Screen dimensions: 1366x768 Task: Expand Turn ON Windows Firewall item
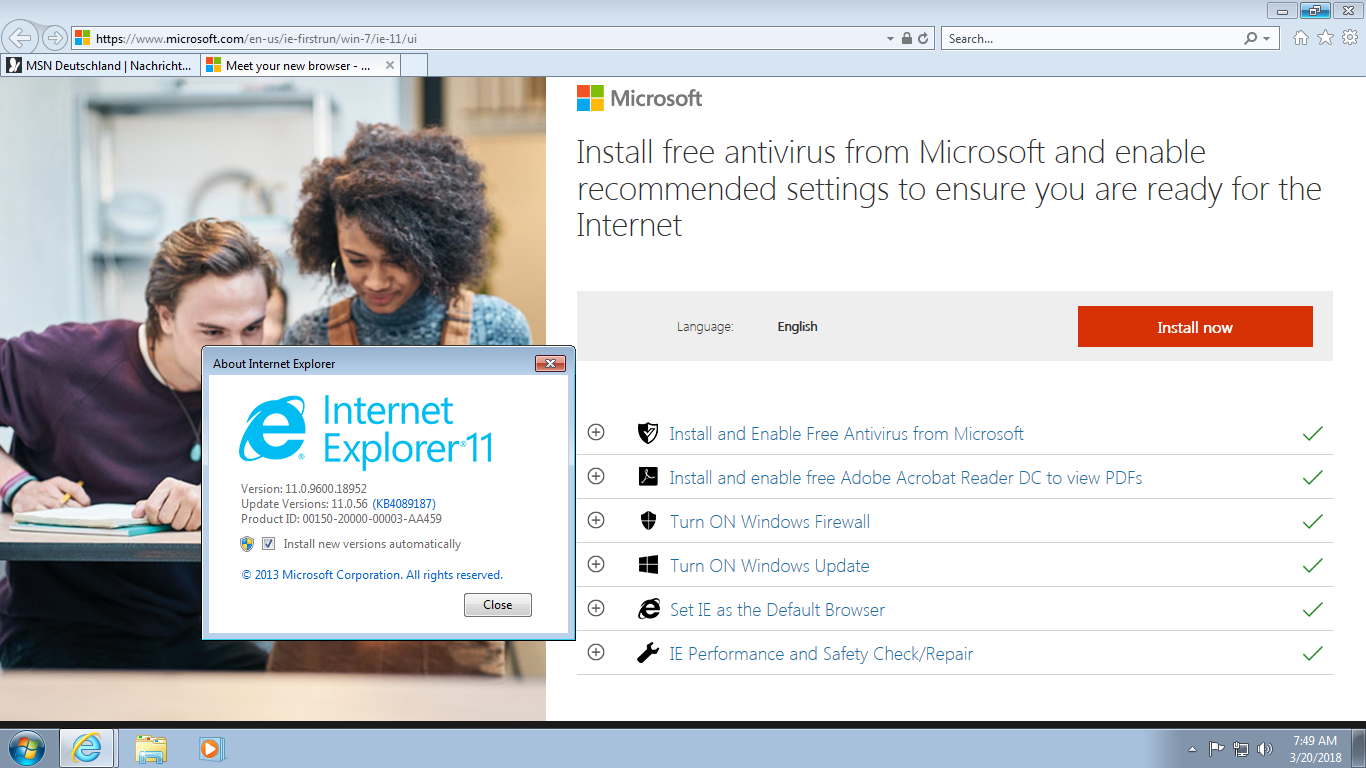(596, 520)
